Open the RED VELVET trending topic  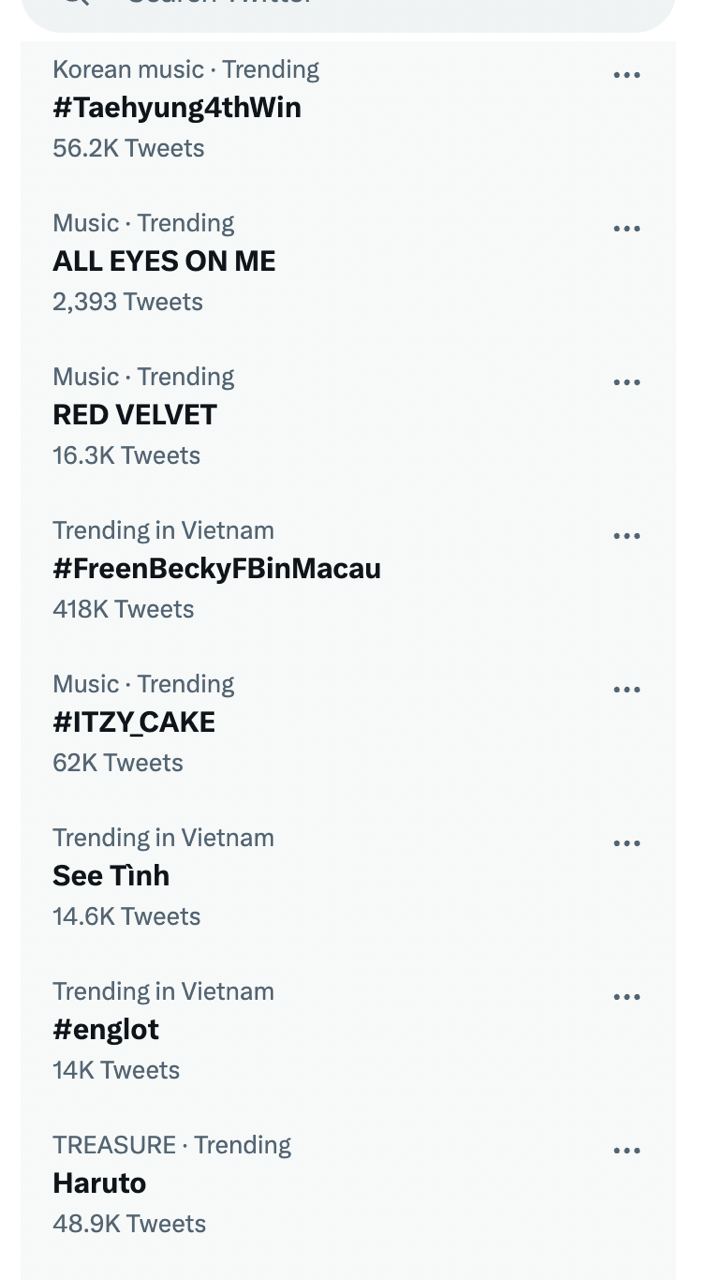(135, 415)
